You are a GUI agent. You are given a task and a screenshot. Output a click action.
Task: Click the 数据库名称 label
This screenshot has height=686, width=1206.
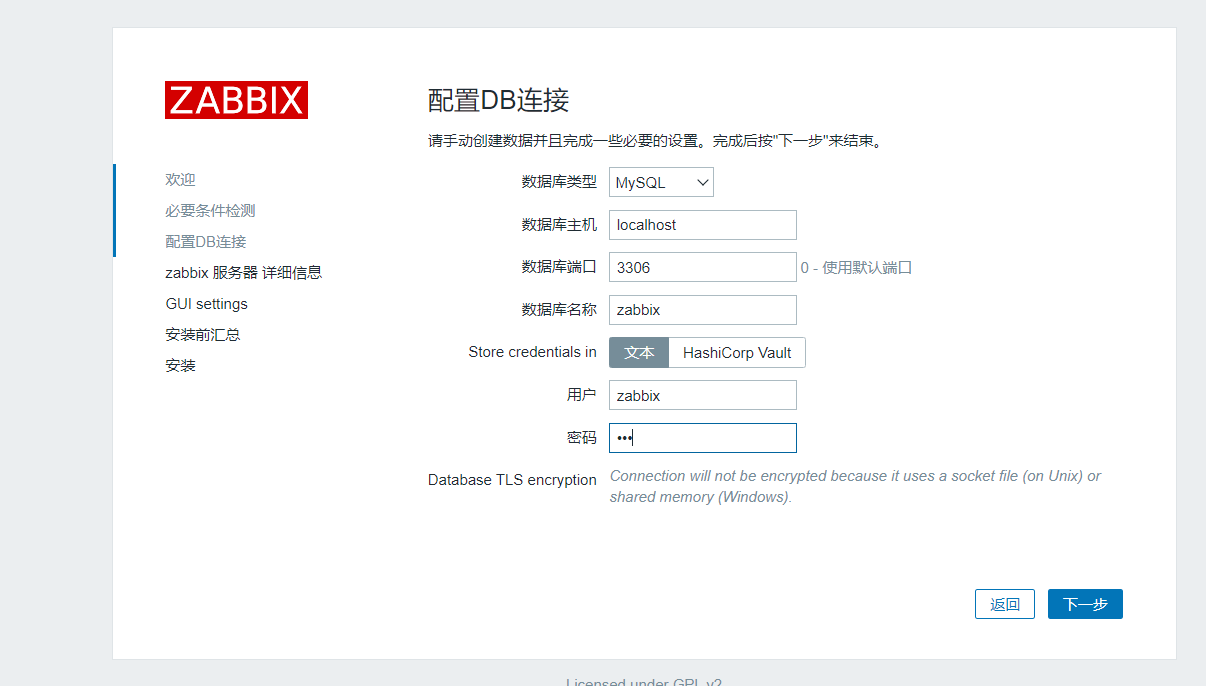coord(559,310)
